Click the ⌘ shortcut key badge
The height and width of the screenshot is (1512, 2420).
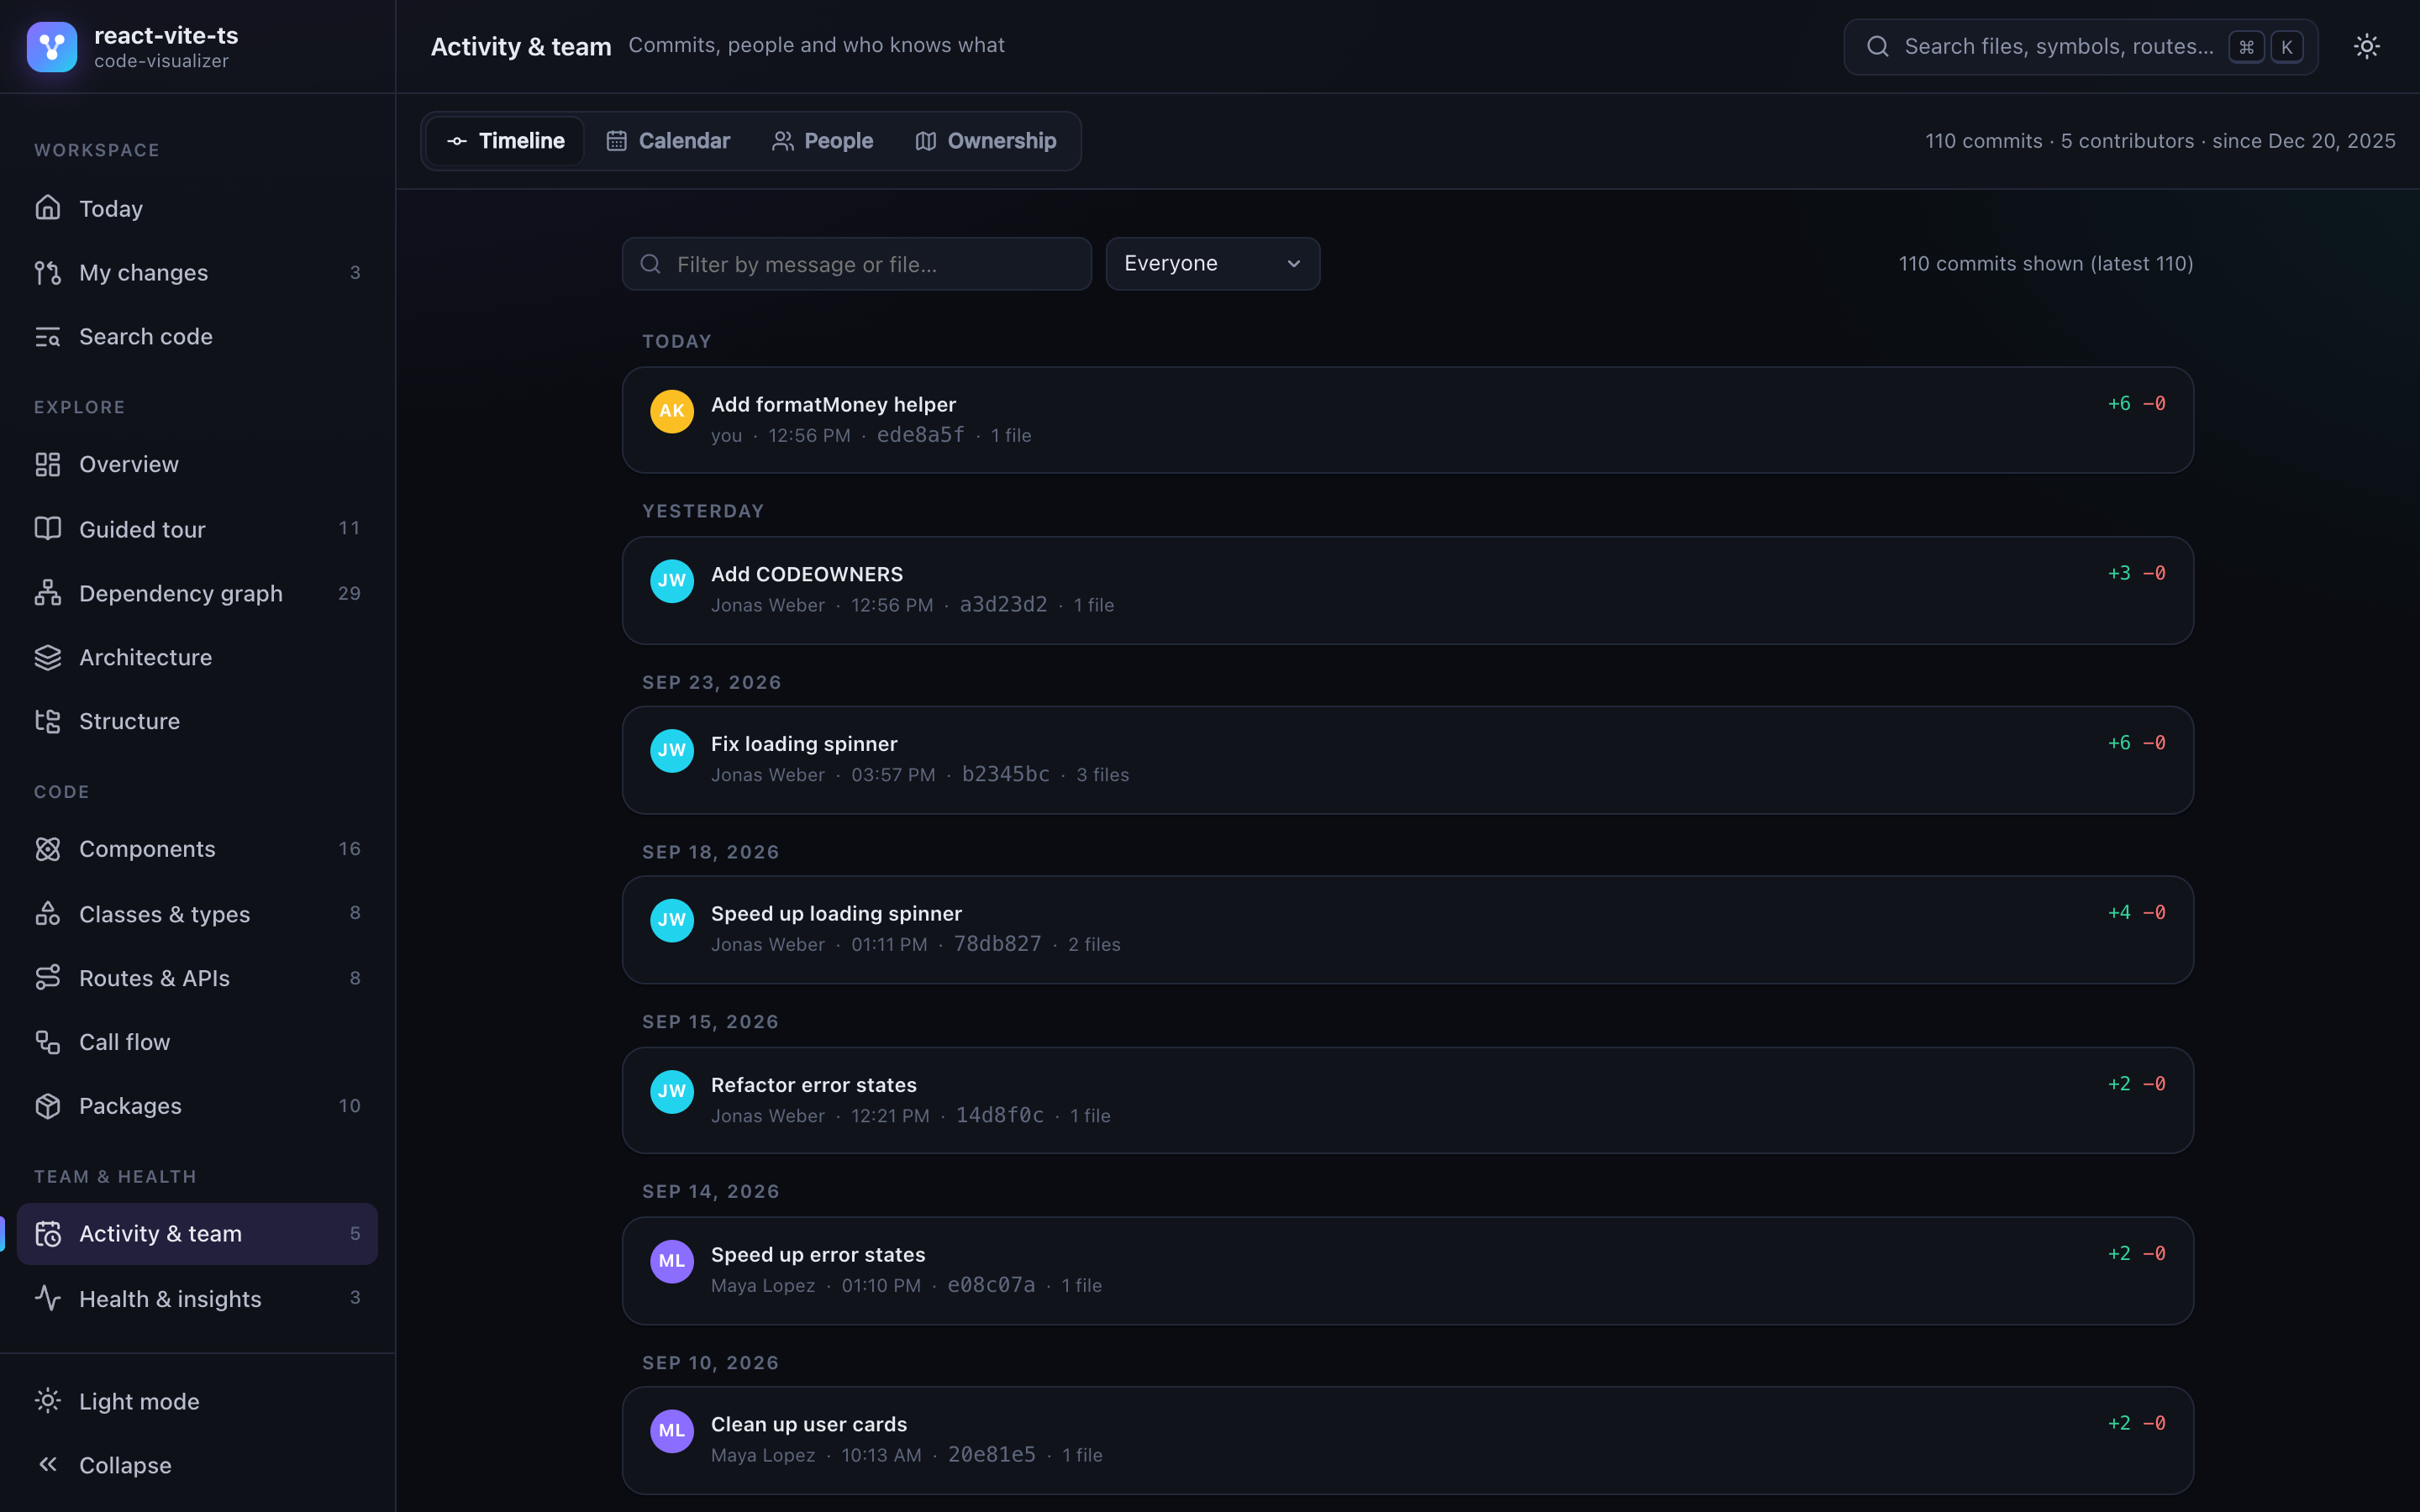pos(2246,47)
